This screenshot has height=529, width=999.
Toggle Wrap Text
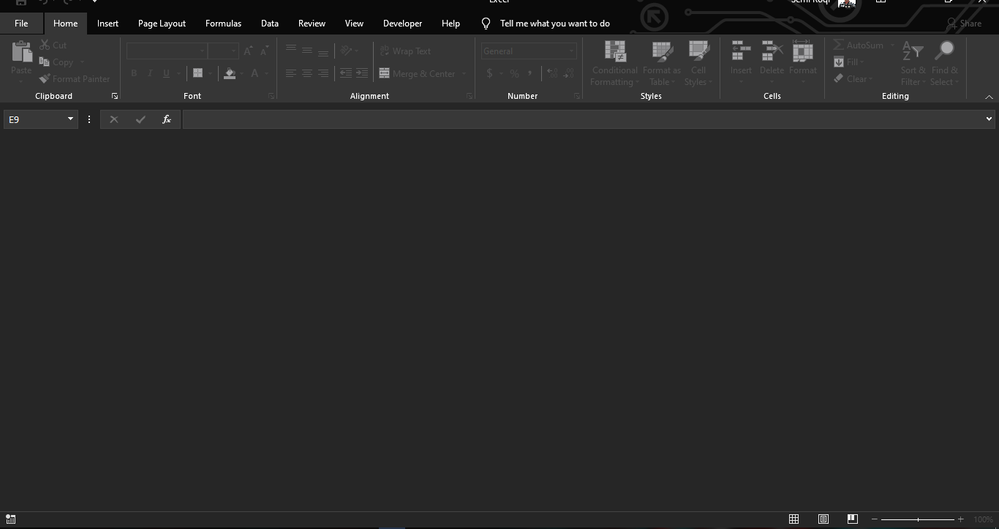click(x=406, y=51)
